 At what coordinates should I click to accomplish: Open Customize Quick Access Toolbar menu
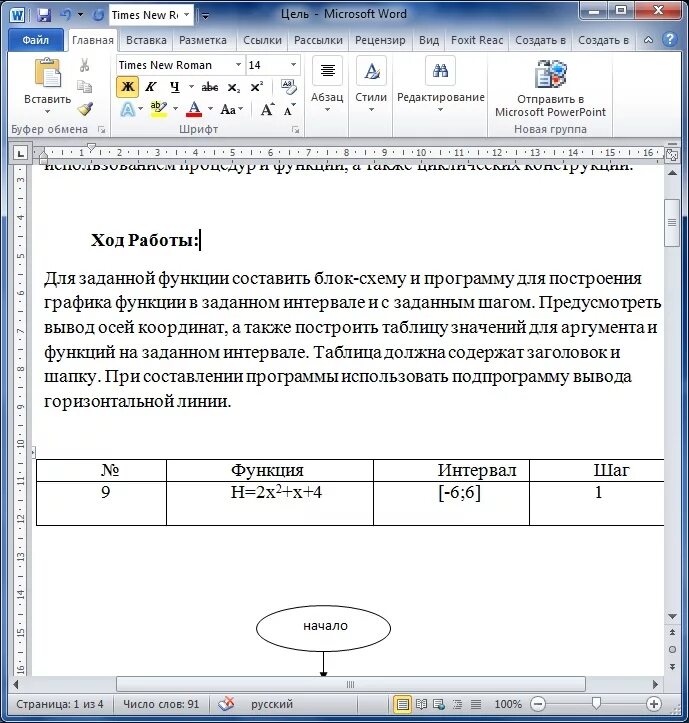tap(205, 16)
